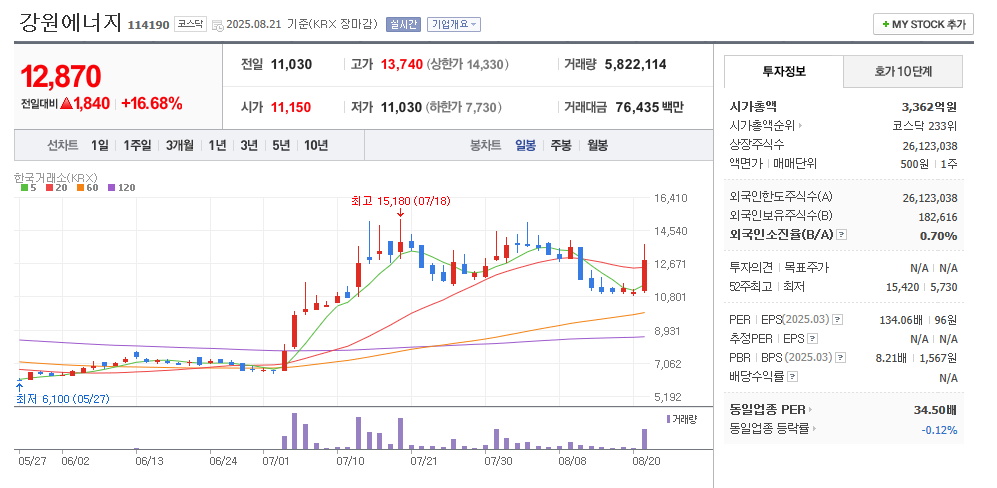Select the 1주일 line chart range

[x=137, y=145]
